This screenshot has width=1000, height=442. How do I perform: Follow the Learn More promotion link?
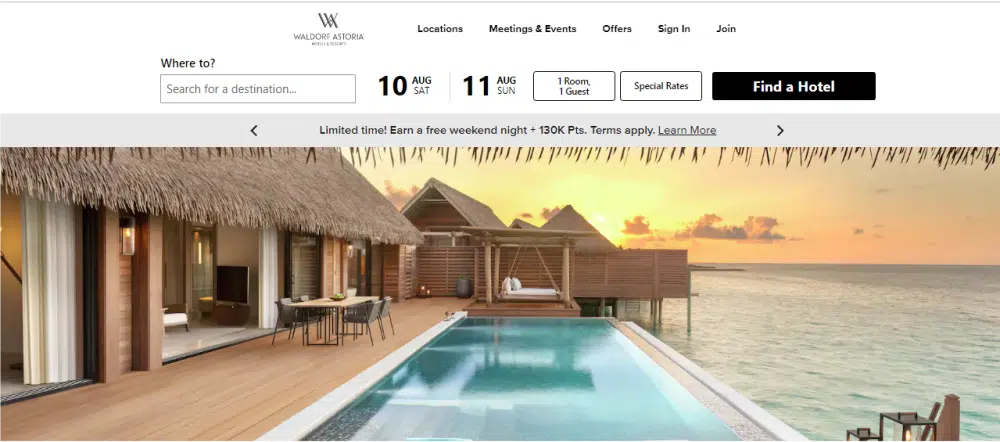(687, 130)
